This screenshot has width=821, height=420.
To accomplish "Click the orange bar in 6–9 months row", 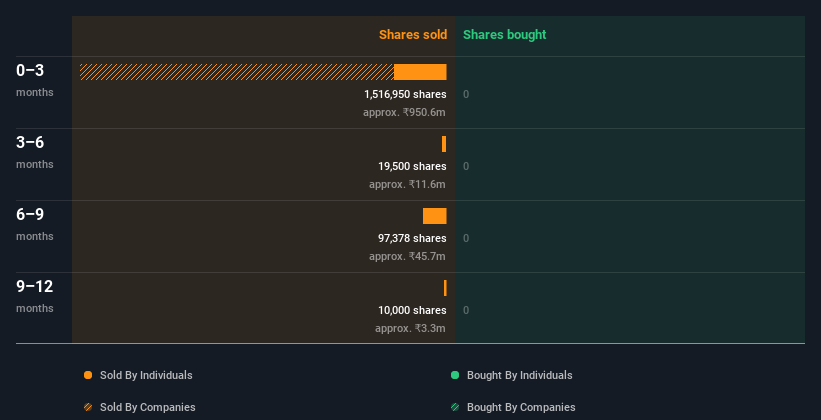I will click(x=435, y=216).
